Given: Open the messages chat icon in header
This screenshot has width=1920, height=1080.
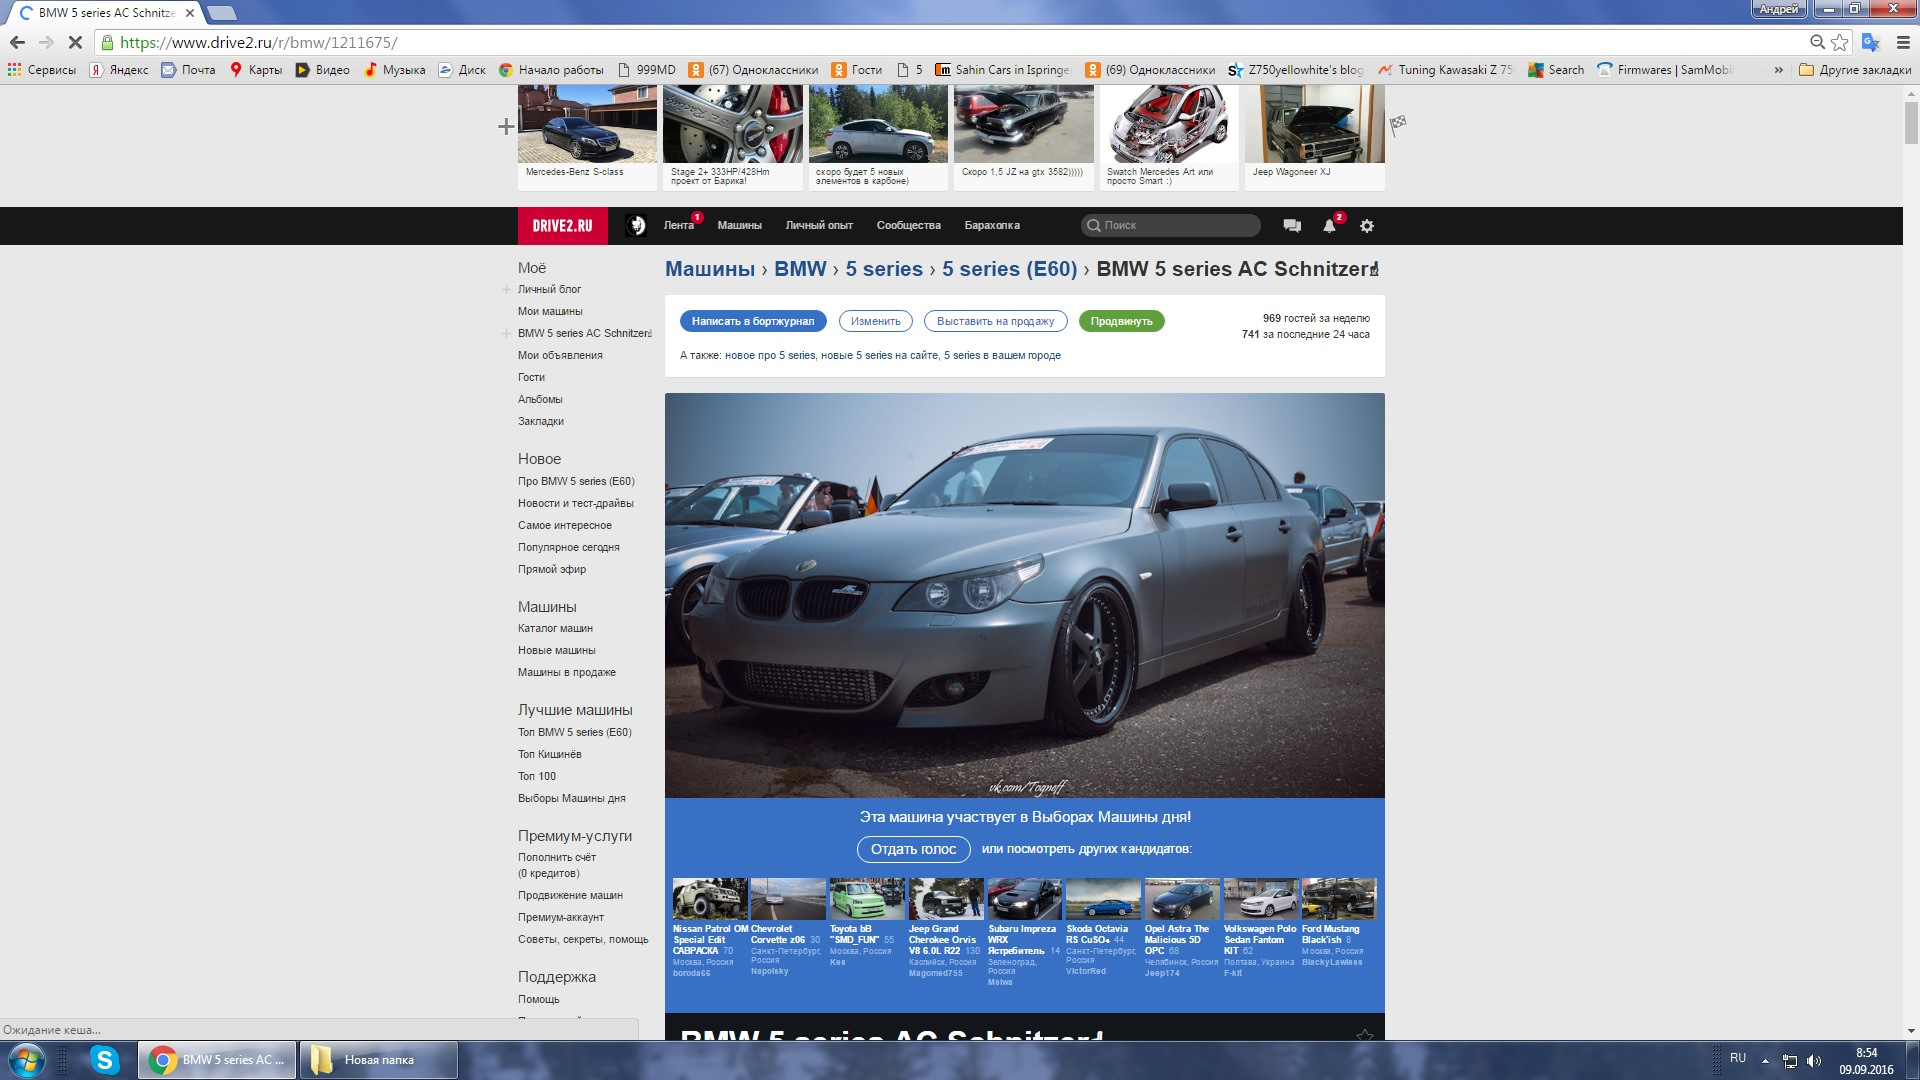Looking at the screenshot, I should point(1292,226).
